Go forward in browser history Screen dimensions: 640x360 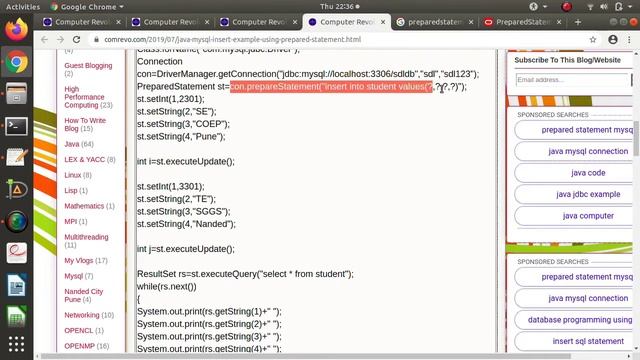pyautogui.click(x=60, y=40)
